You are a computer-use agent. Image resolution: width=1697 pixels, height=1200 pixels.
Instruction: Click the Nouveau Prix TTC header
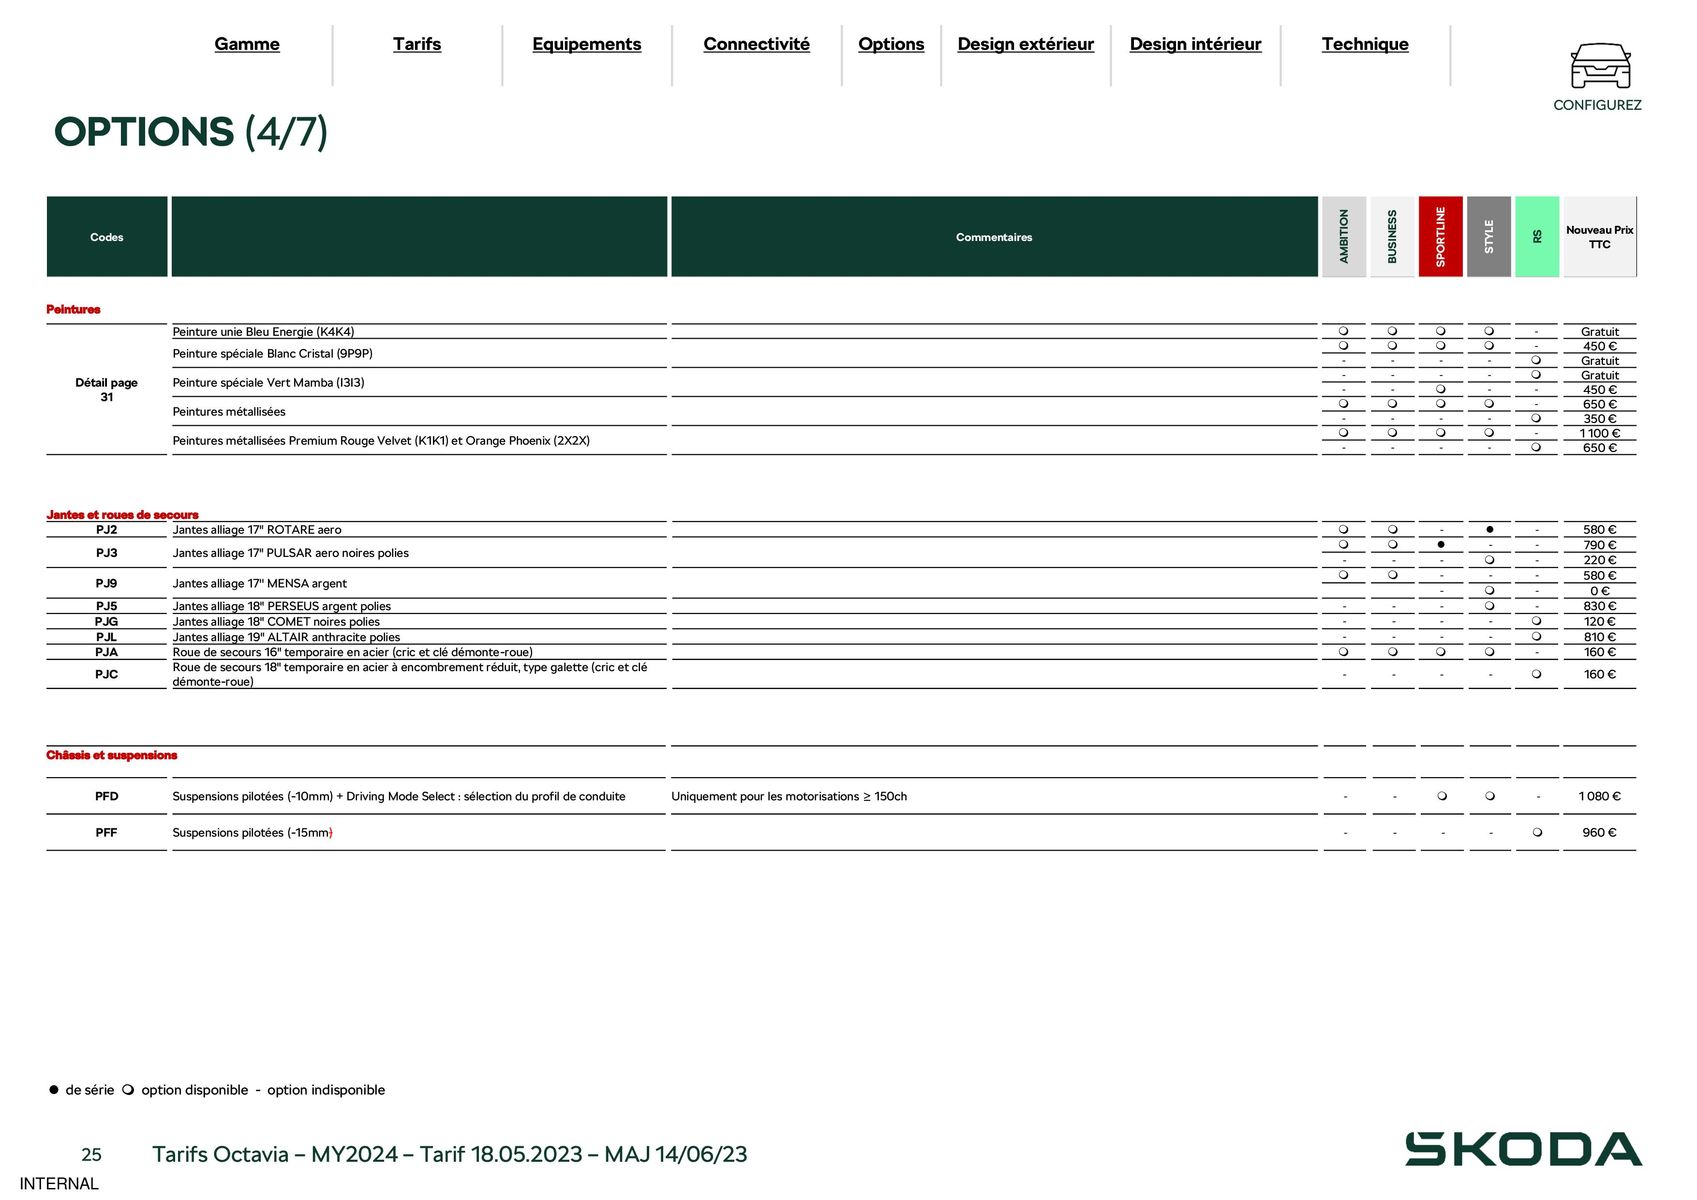[x=1600, y=237]
